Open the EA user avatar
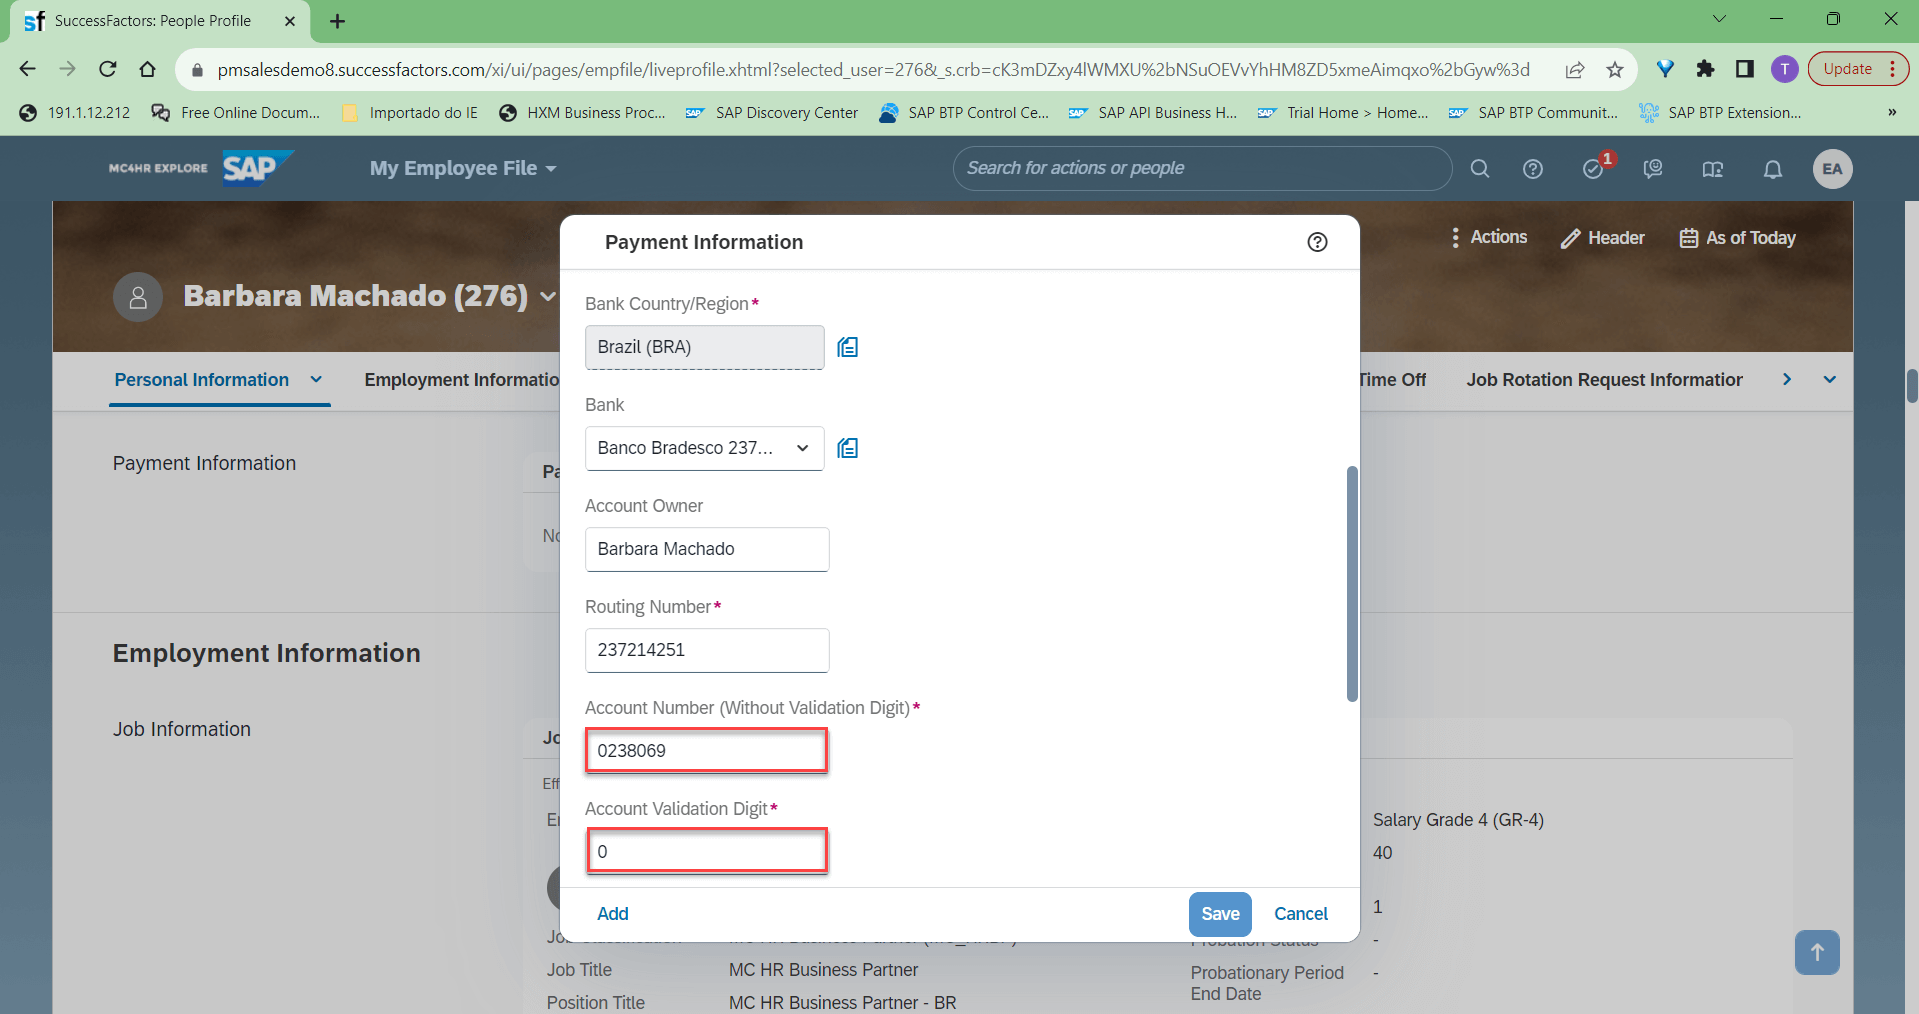 point(1832,168)
